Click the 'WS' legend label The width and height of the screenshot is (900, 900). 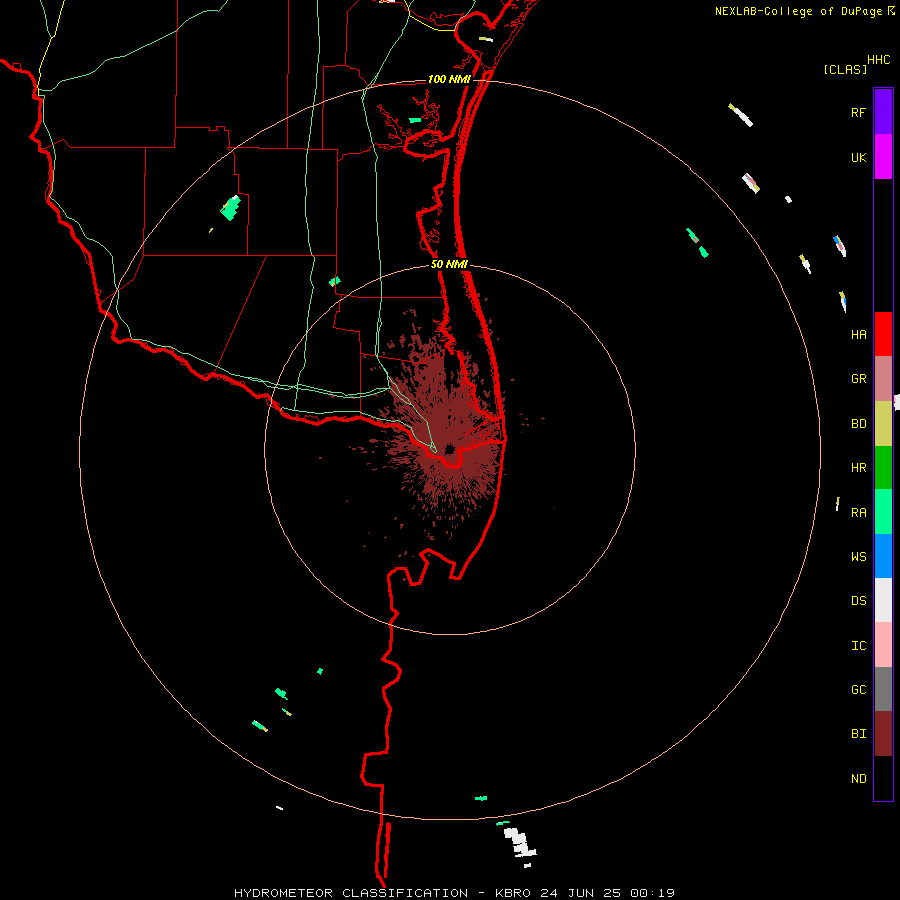click(858, 557)
